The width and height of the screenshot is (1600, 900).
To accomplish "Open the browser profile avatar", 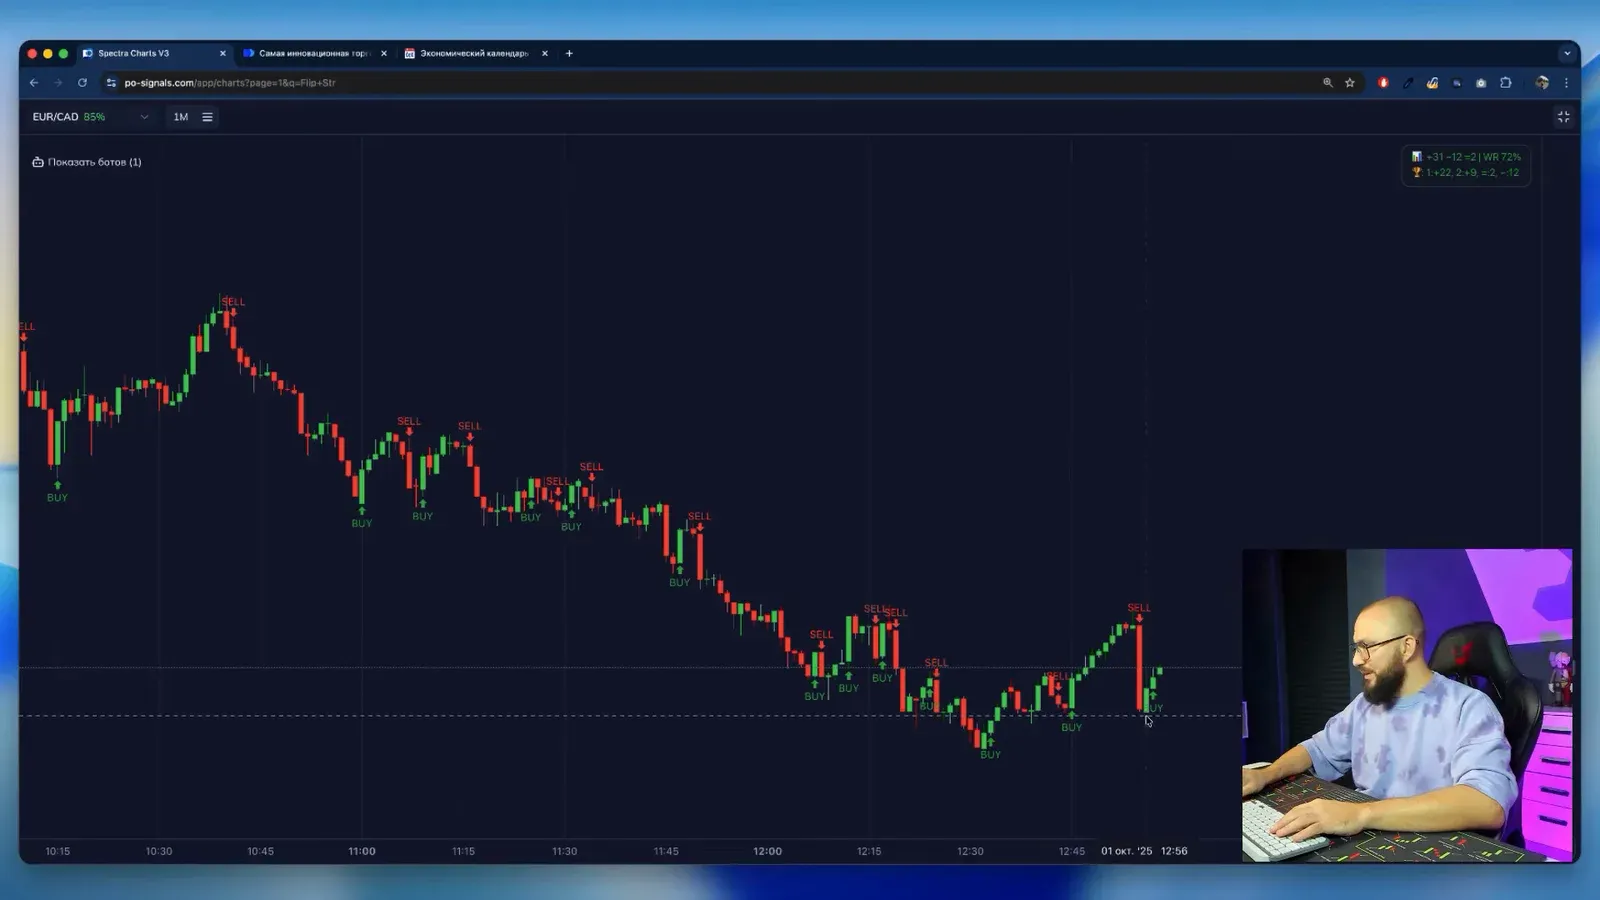I will (x=1542, y=83).
